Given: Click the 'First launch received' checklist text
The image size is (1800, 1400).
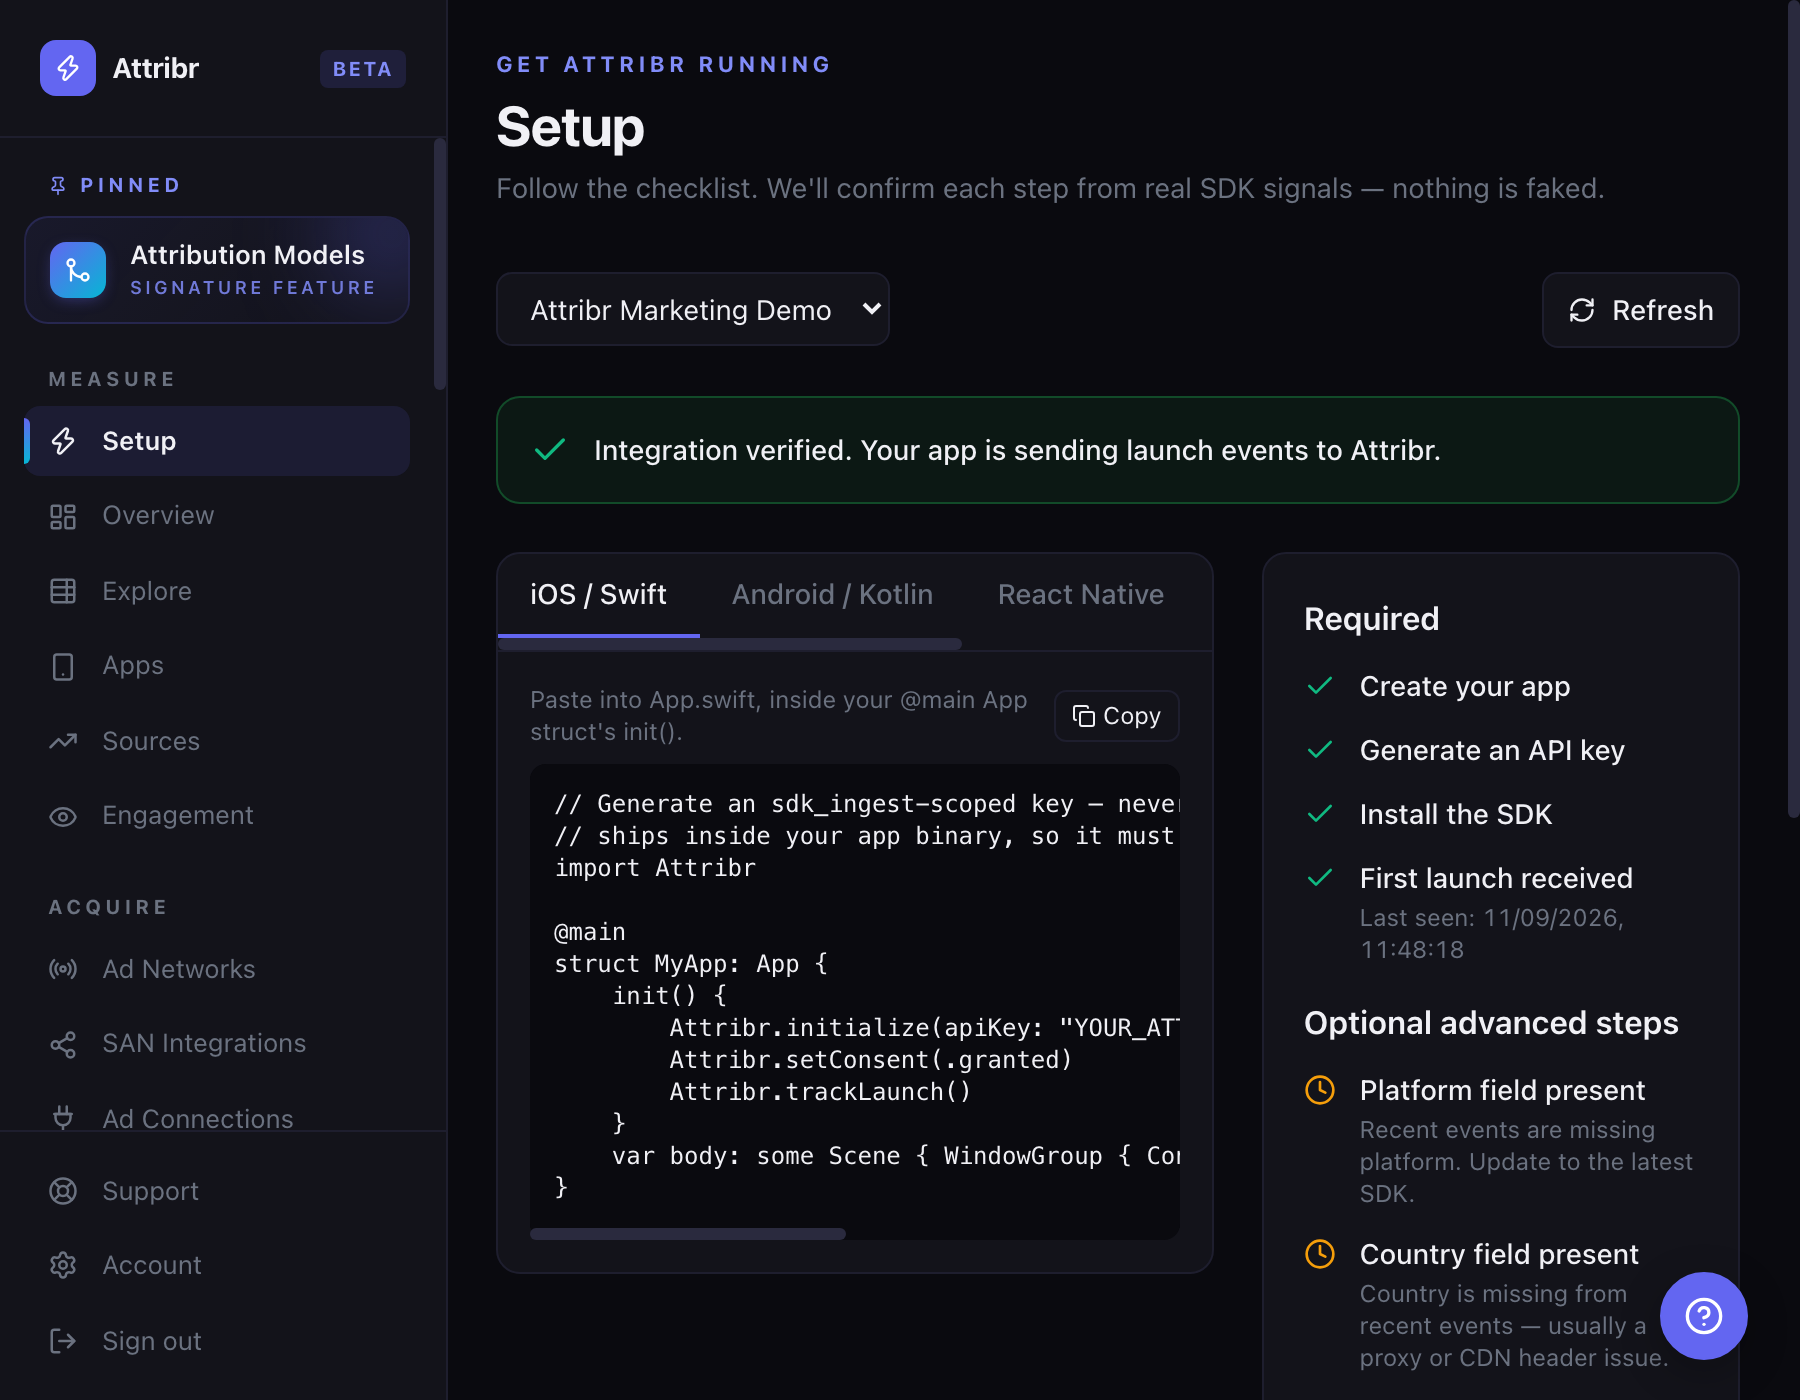Looking at the screenshot, I should tap(1496, 878).
